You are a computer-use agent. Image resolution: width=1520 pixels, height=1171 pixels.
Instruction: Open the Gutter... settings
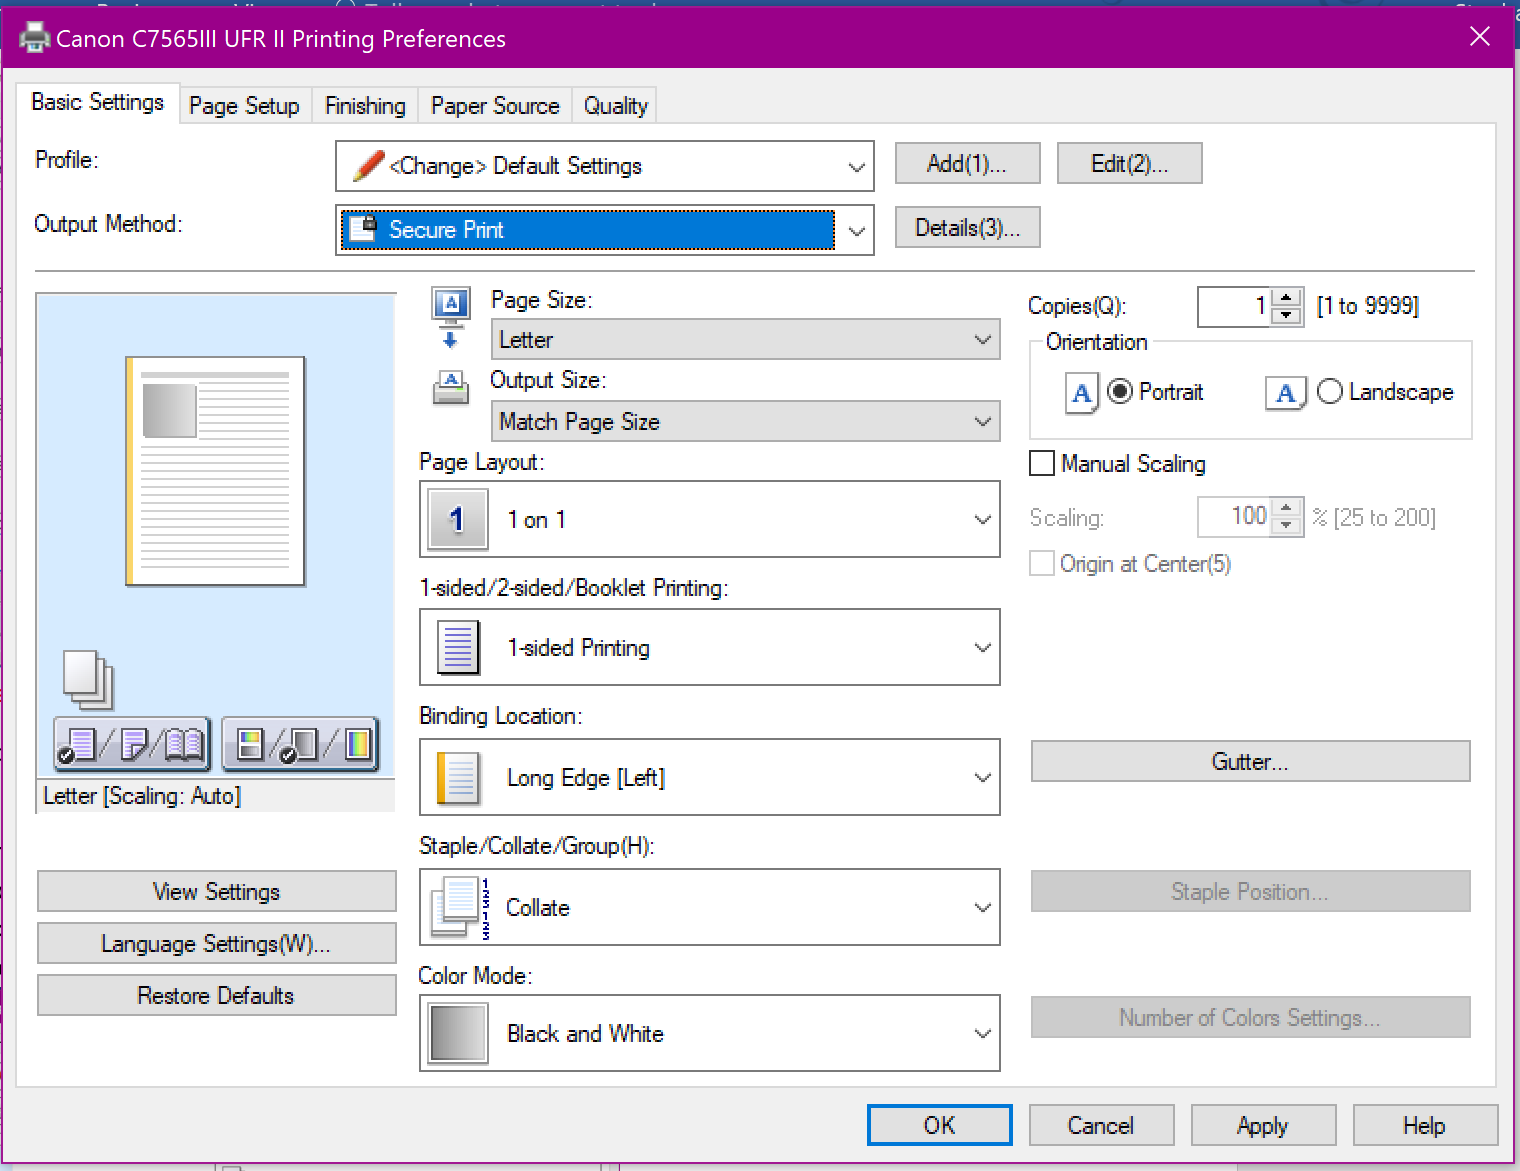point(1250,761)
